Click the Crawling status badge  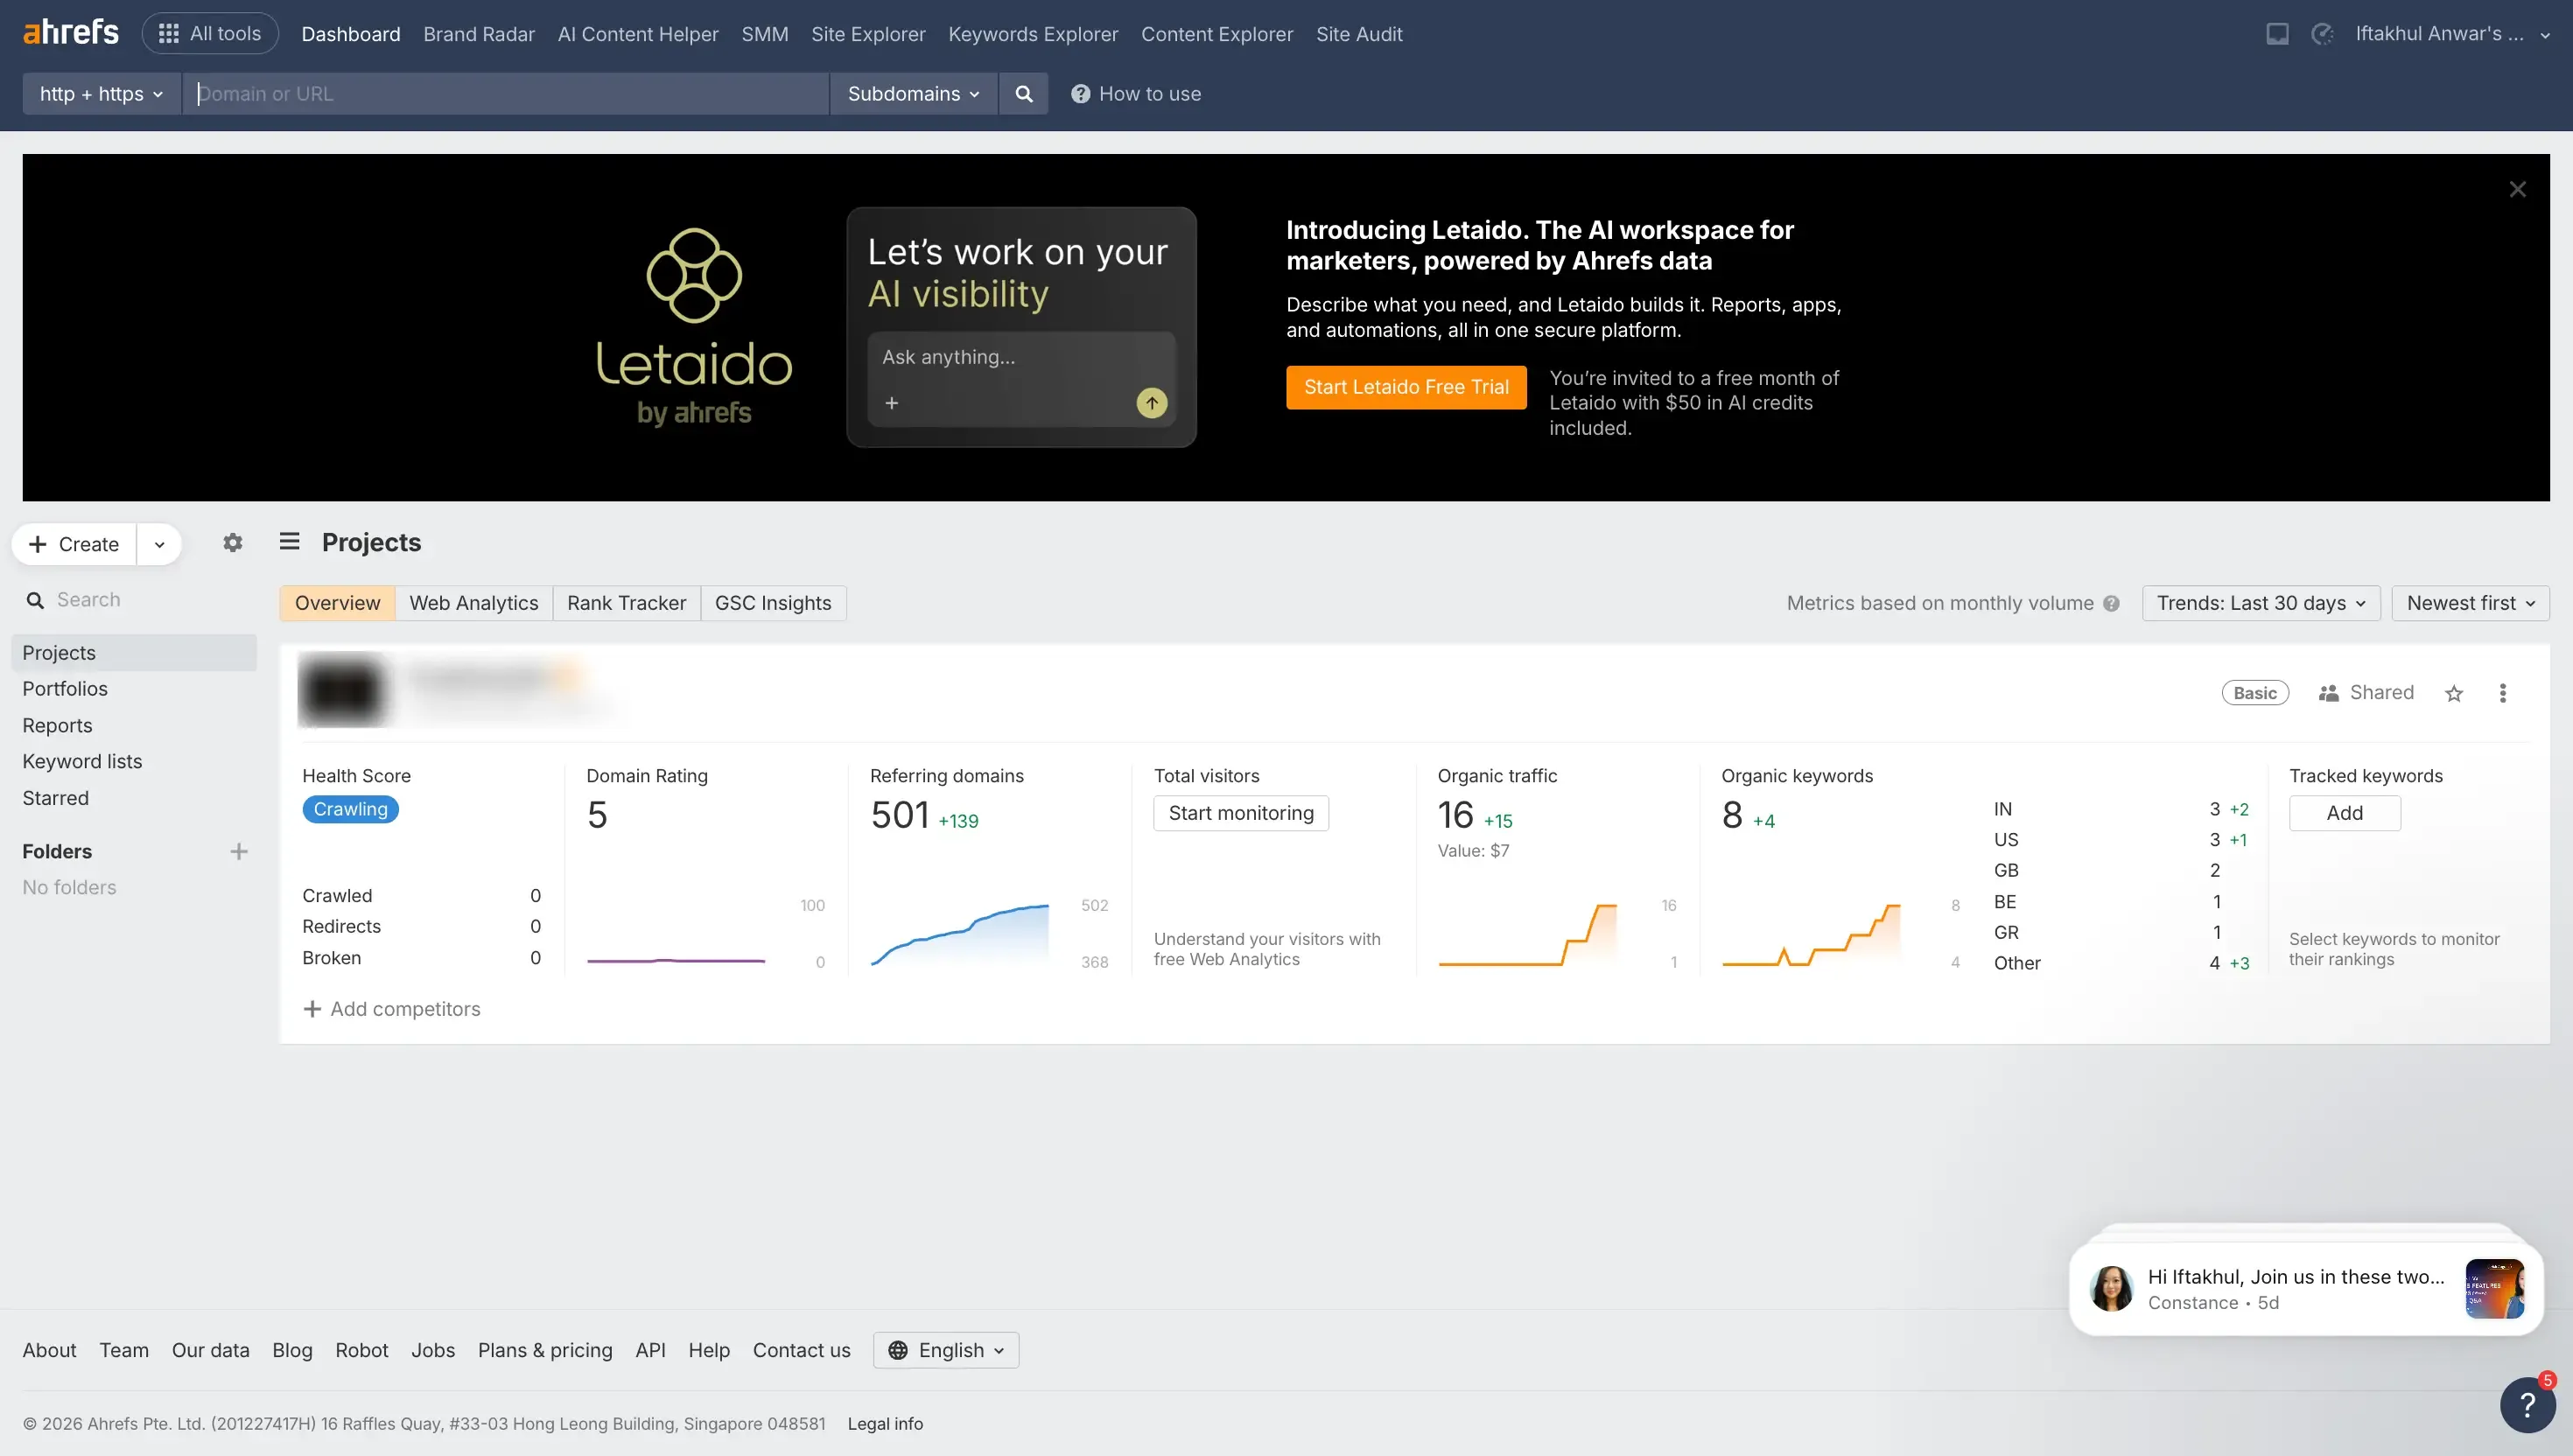pyautogui.click(x=350, y=809)
